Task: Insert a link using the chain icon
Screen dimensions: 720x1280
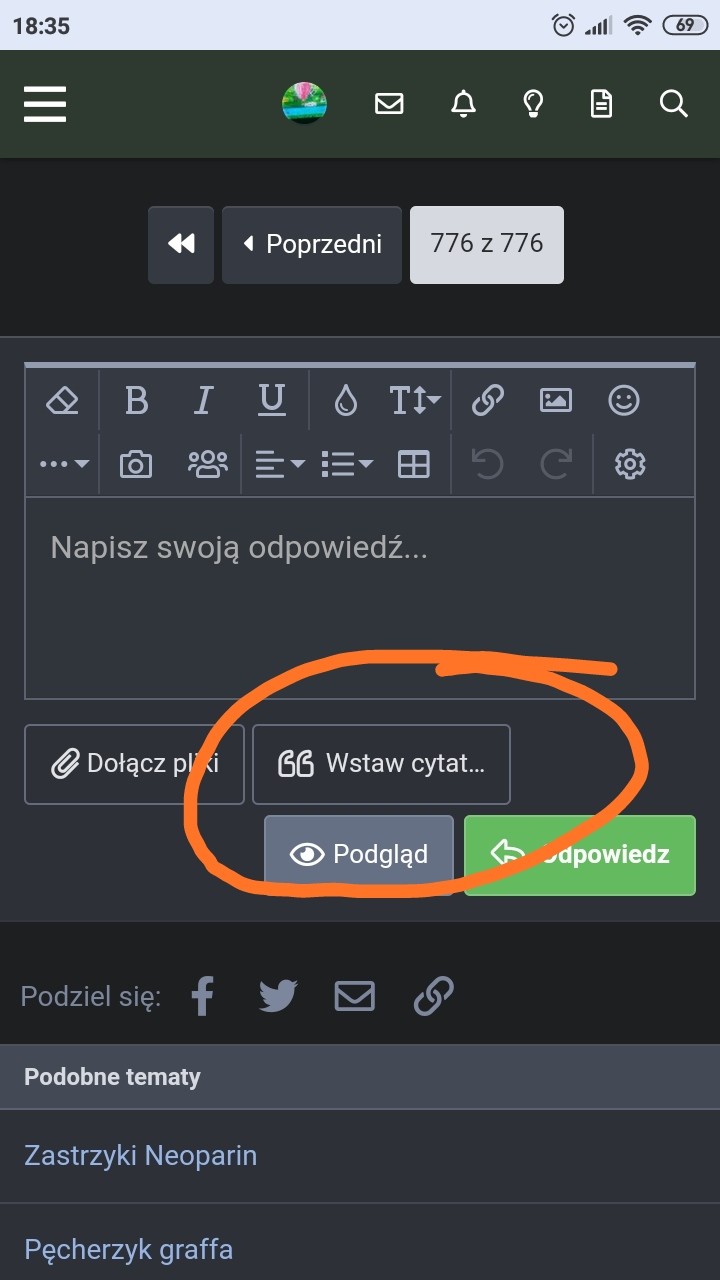Action: 487,401
